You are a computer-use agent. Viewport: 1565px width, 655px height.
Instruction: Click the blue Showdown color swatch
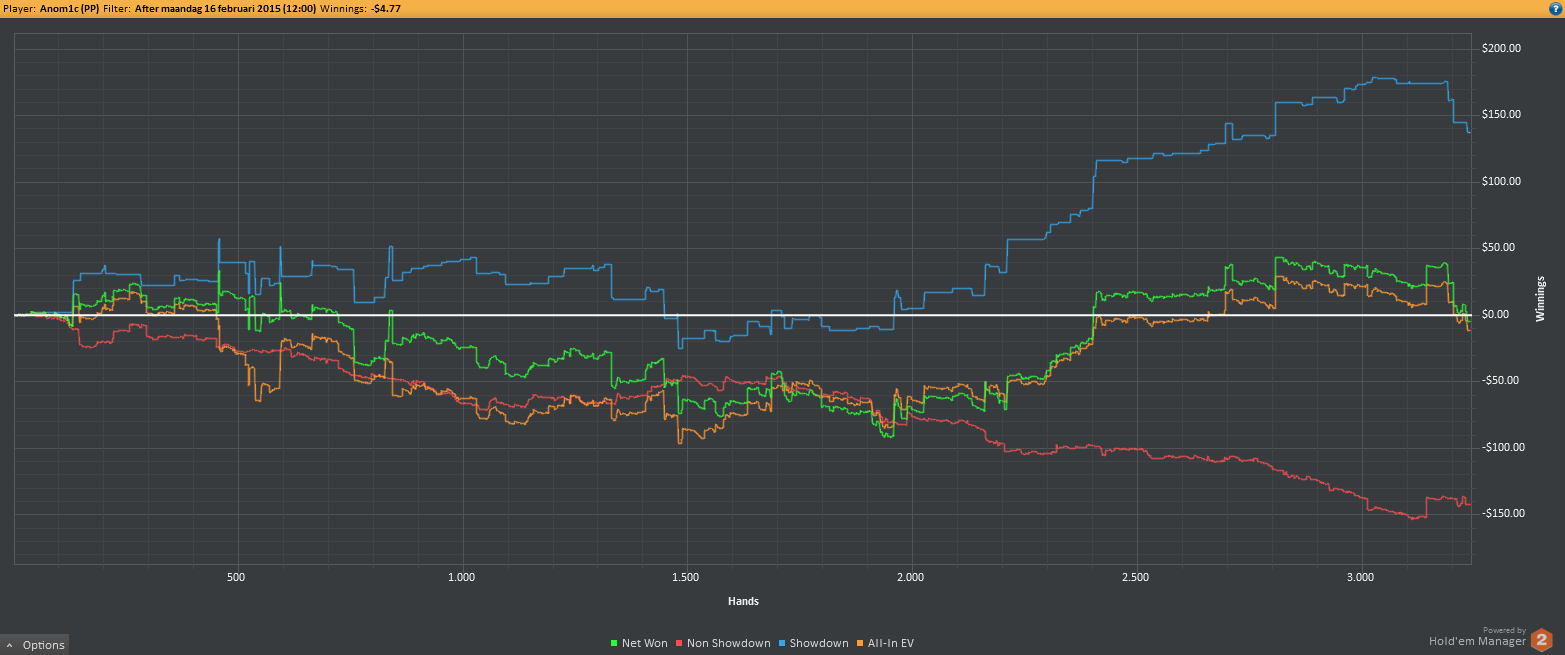tap(782, 643)
